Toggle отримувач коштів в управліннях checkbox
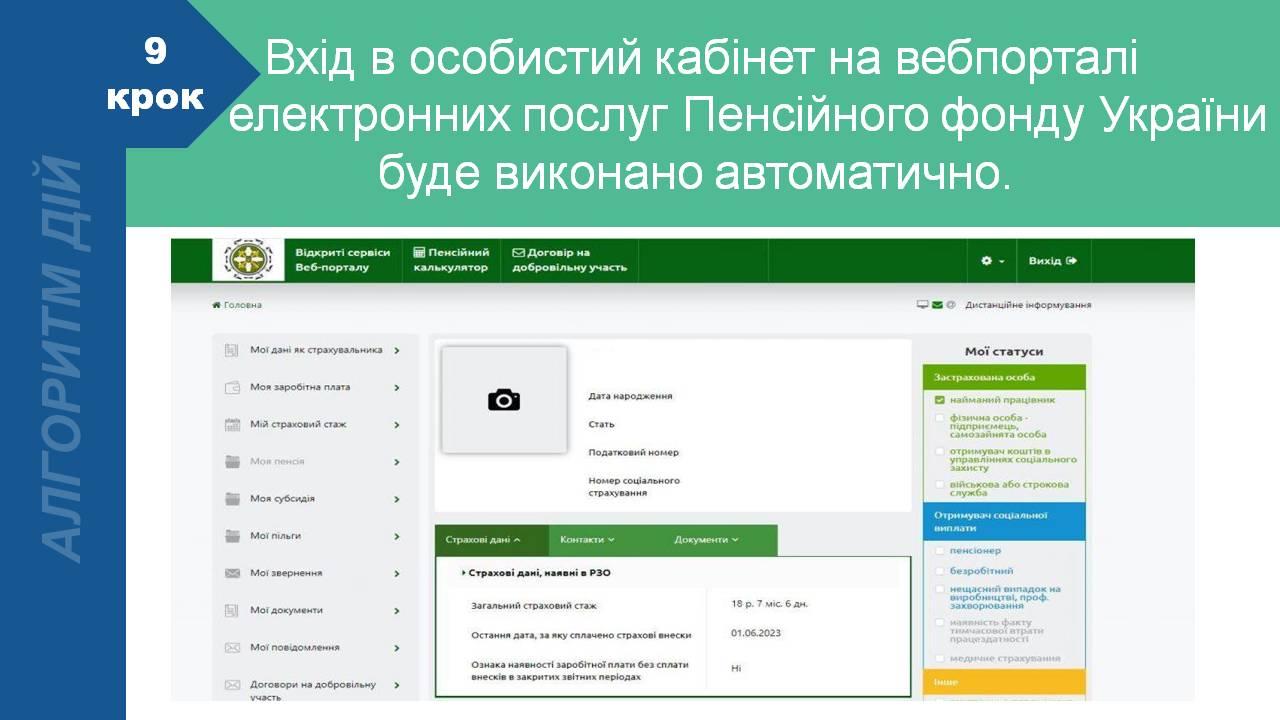This screenshot has height=720, width=1280. click(x=940, y=451)
